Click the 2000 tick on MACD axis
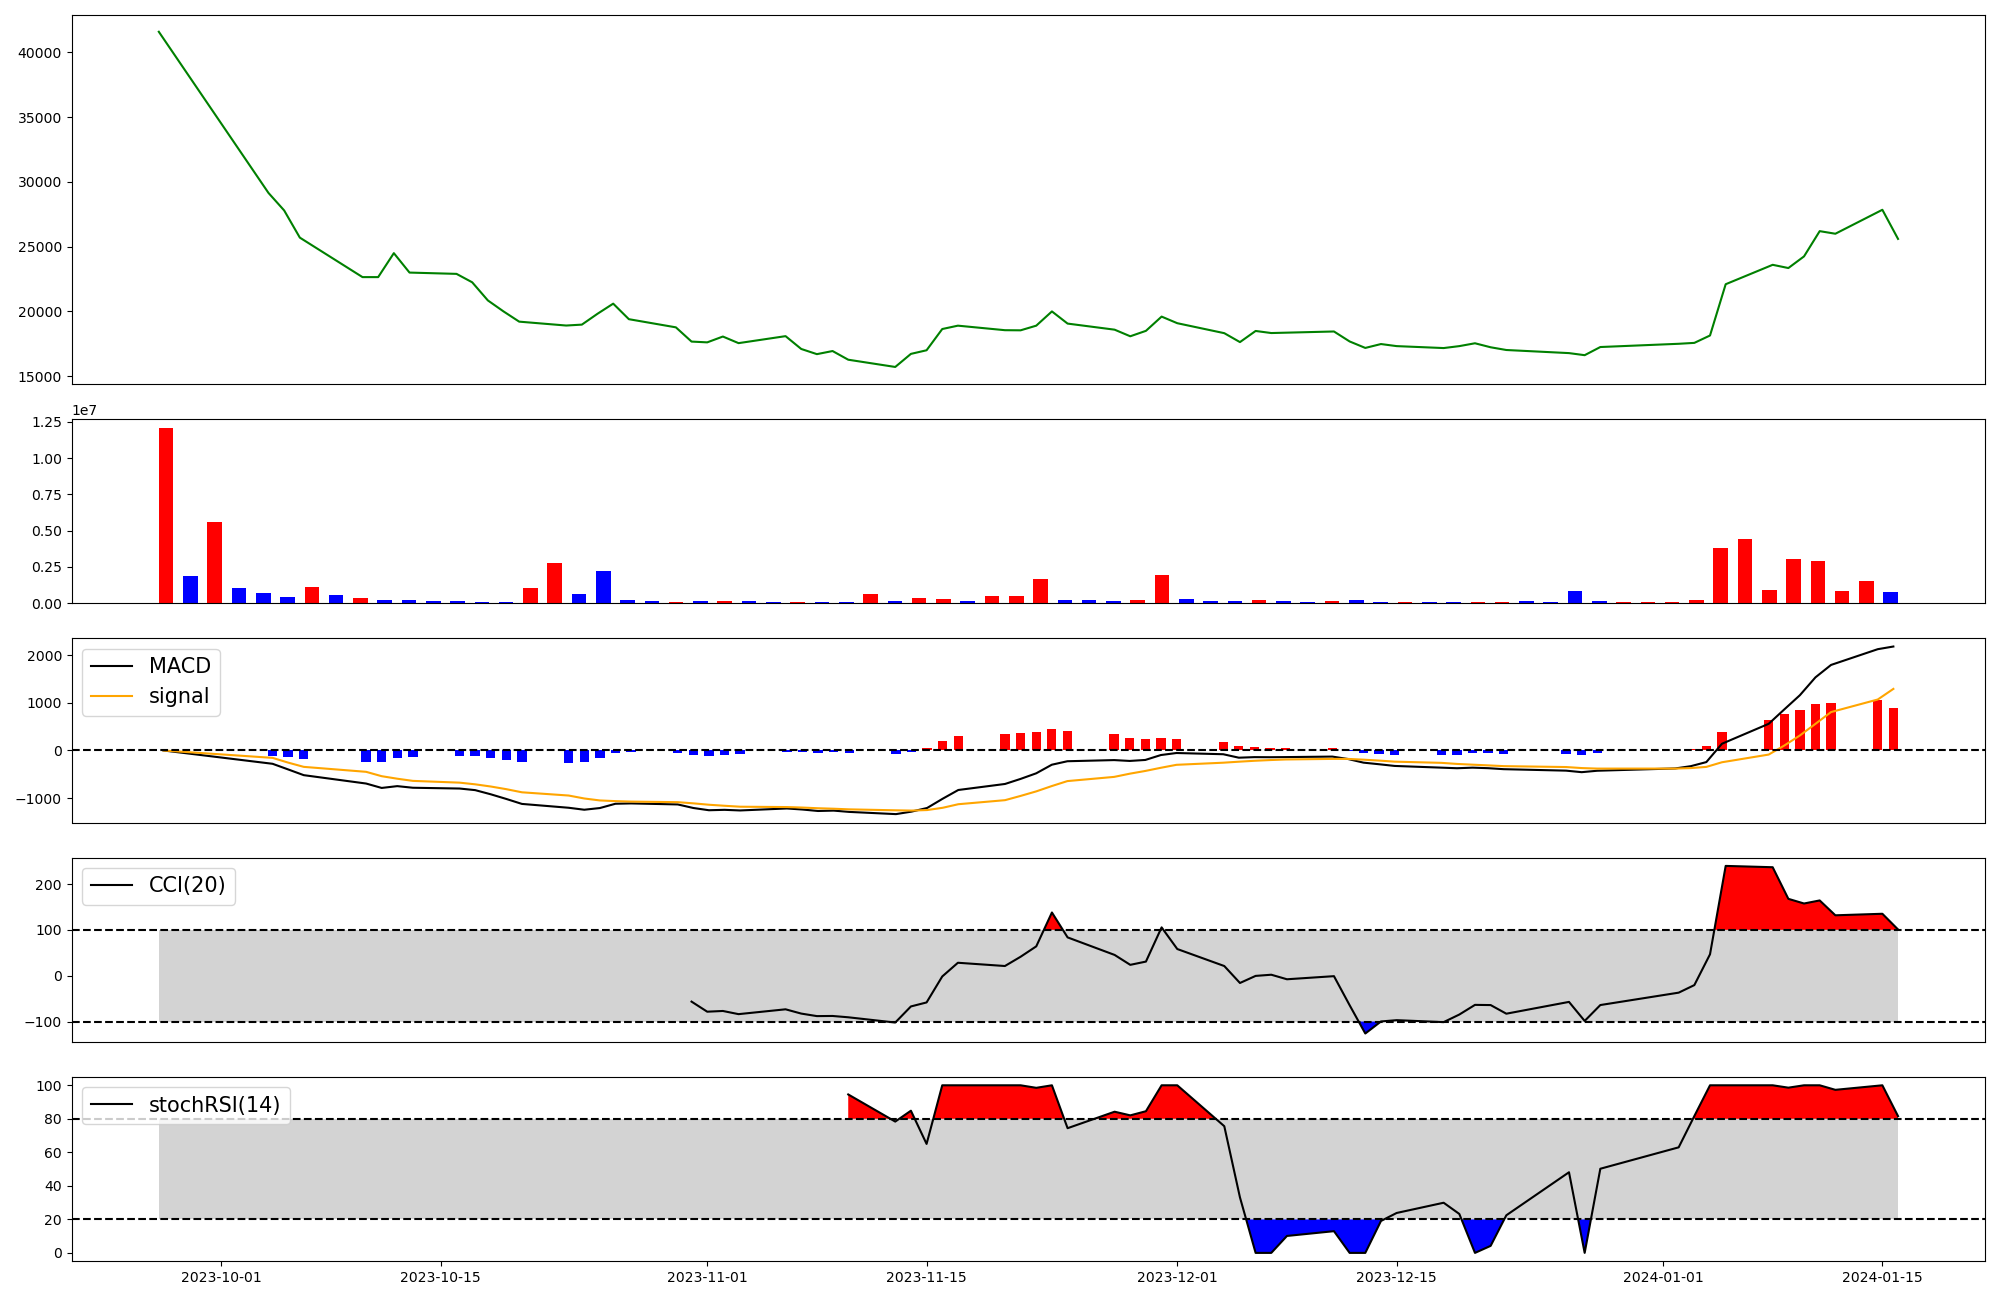The width and height of the screenshot is (2000, 1300). (x=44, y=656)
